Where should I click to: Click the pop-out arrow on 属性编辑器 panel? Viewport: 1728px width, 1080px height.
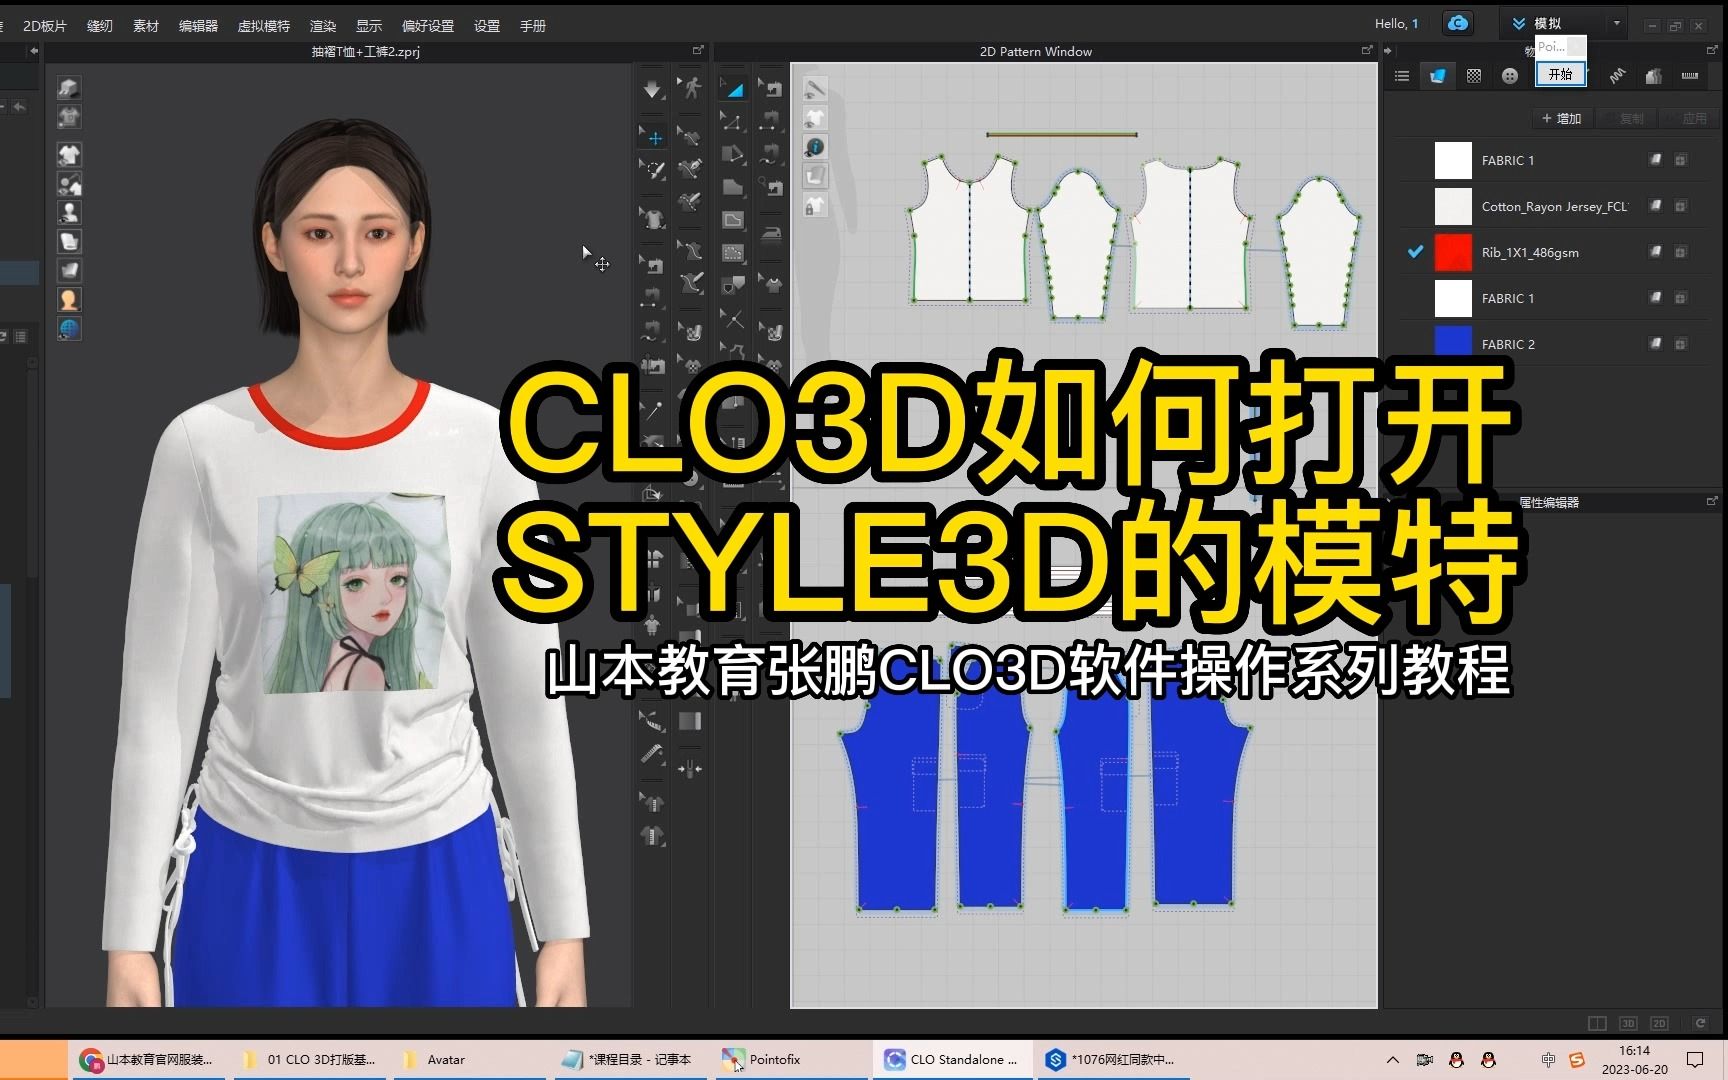click(x=1712, y=502)
